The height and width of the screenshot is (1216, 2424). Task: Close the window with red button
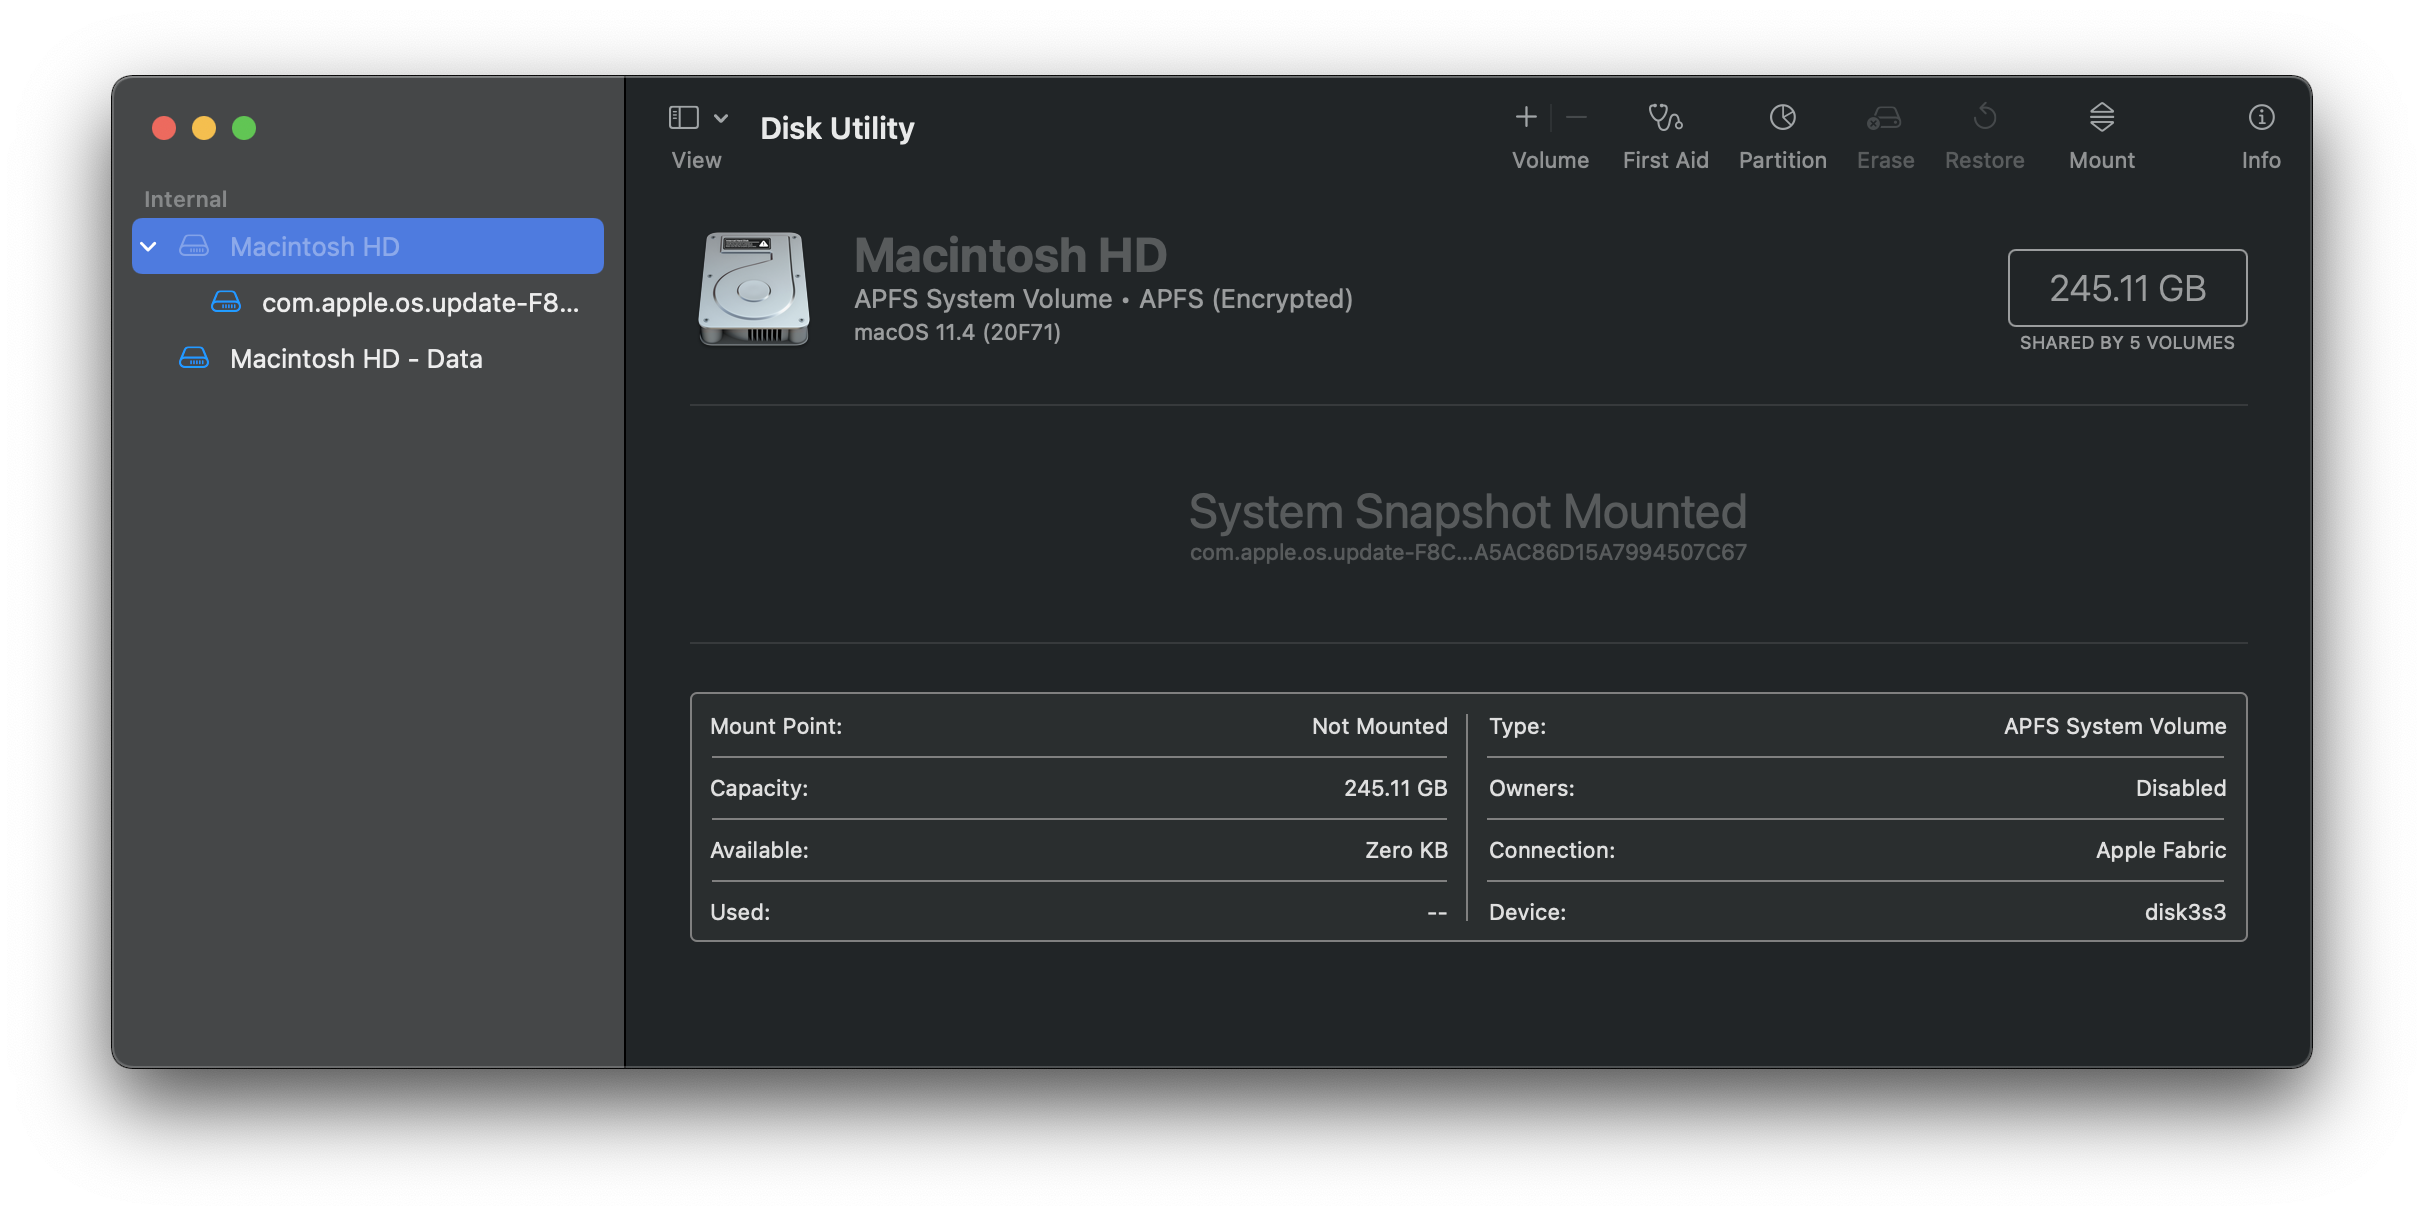click(164, 128)
